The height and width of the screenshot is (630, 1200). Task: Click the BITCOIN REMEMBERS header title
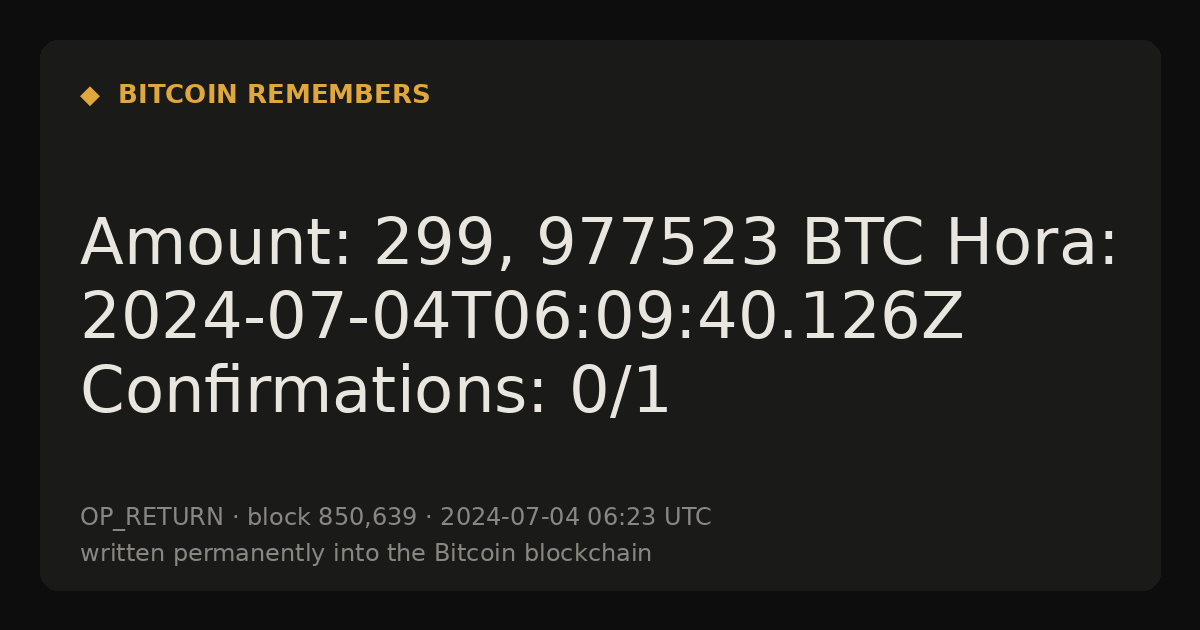point(274,95)
